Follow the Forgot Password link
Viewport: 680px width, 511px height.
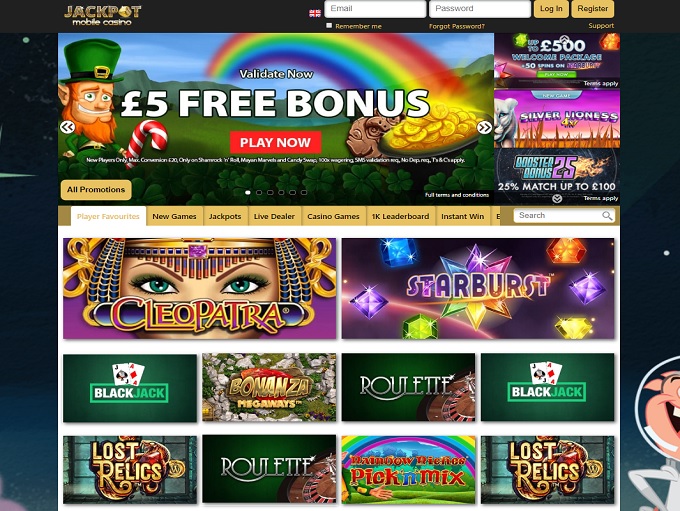tap(457, 26)
